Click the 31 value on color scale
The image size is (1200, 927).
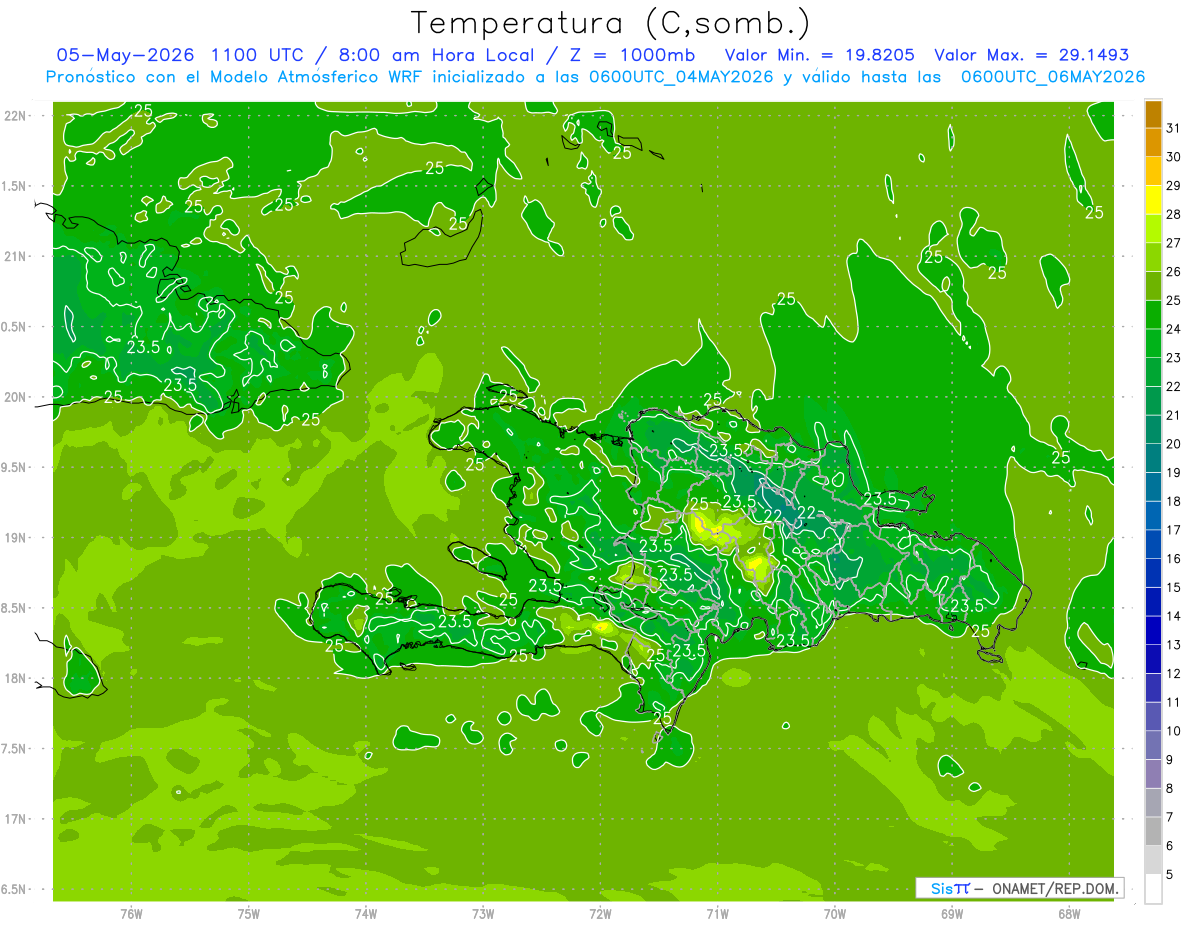[1174, 129]
